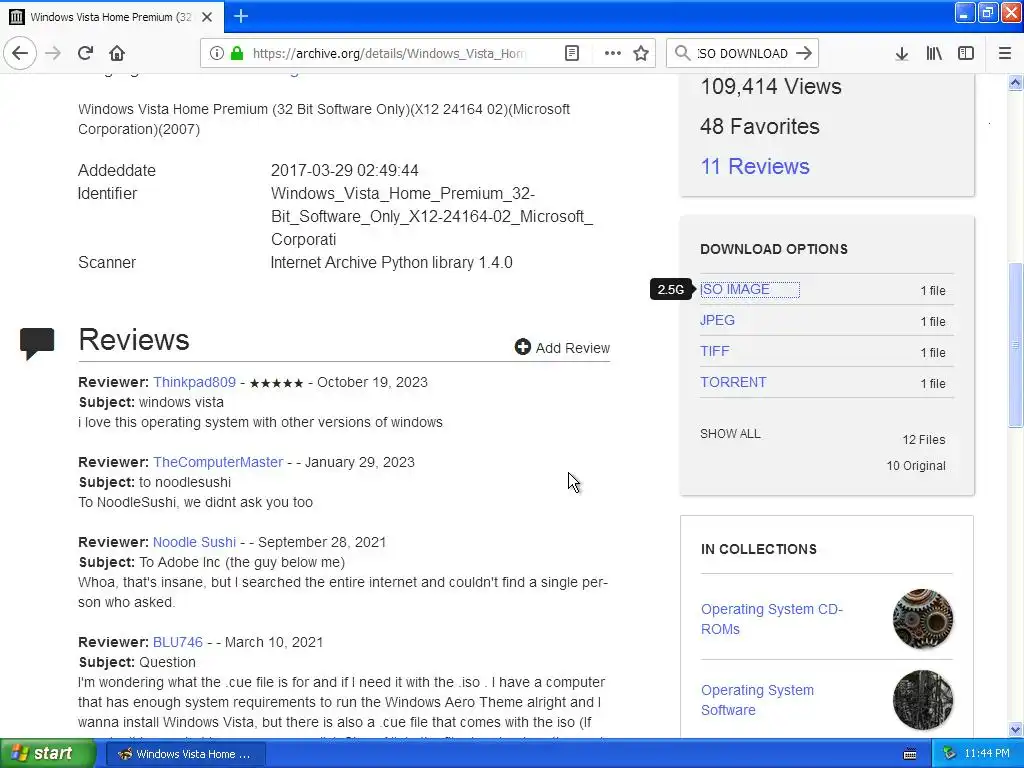This screenshot has height=768, width=1024.
Task: Download the TORRENT file
Action: (733, 382)
